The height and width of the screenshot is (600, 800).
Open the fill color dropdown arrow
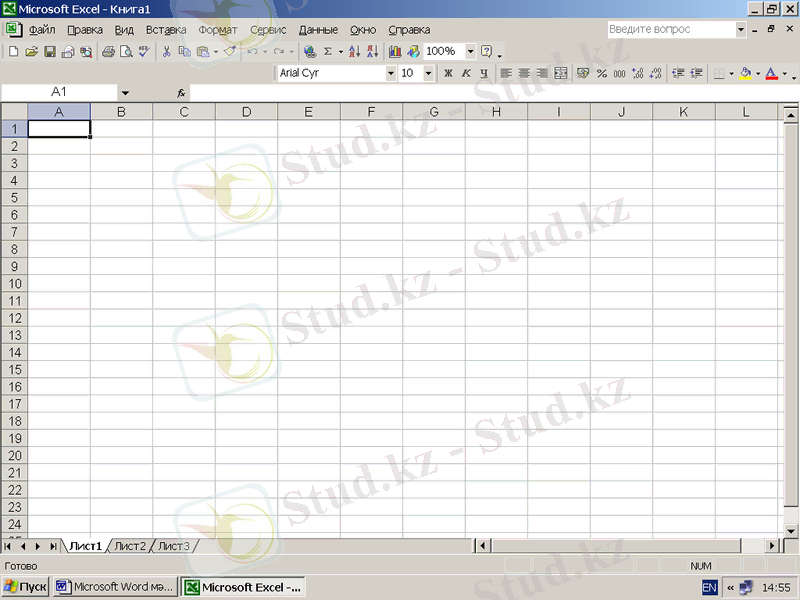tap(758, 73)
